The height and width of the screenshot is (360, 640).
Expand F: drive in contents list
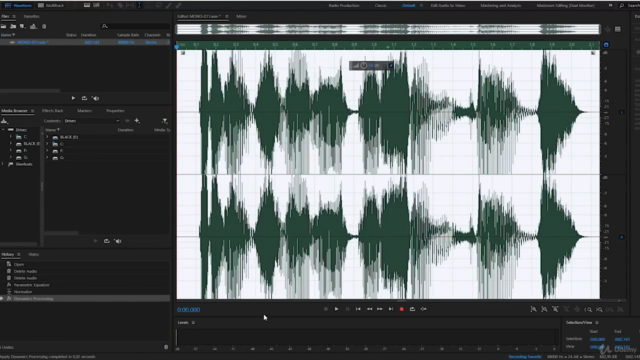tap(47, 151)
